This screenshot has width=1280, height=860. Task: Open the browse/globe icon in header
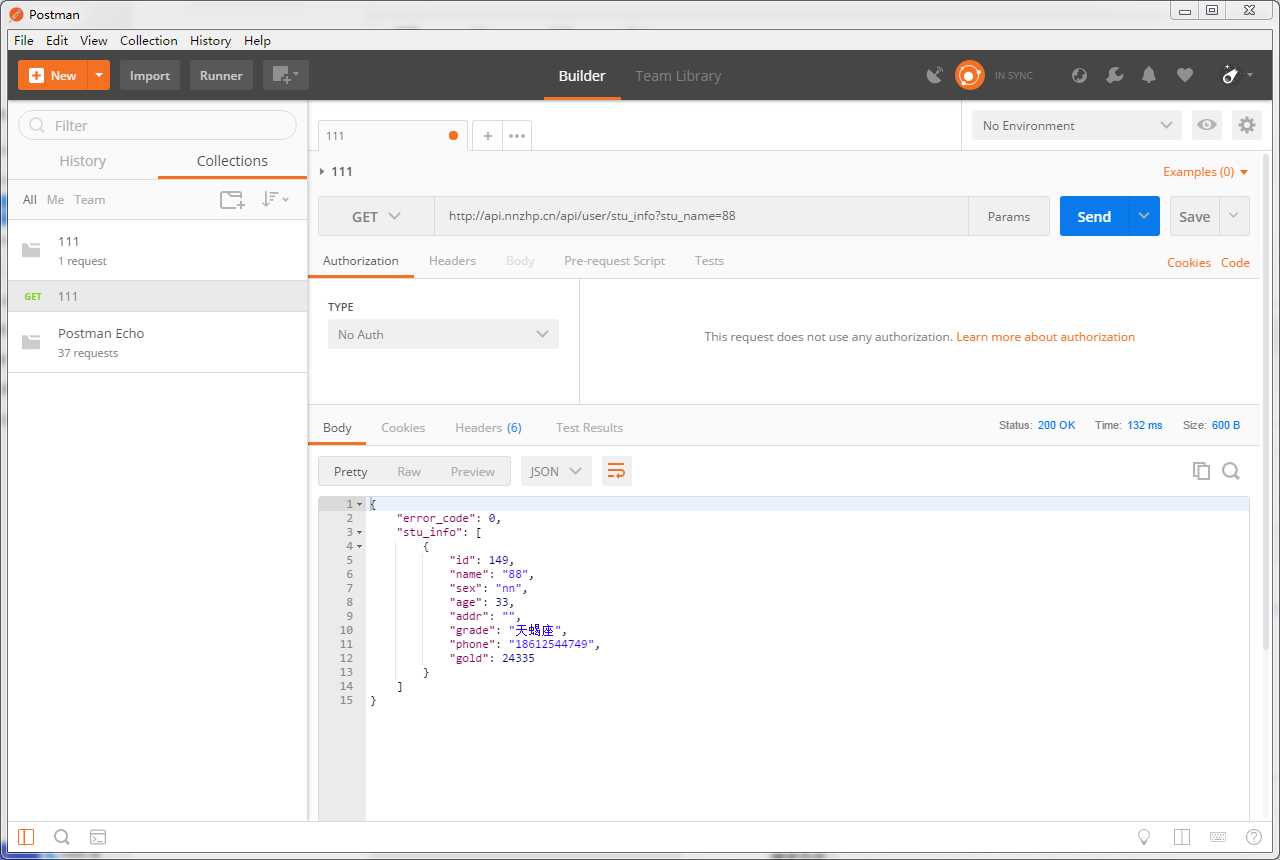click(1079, 75)
